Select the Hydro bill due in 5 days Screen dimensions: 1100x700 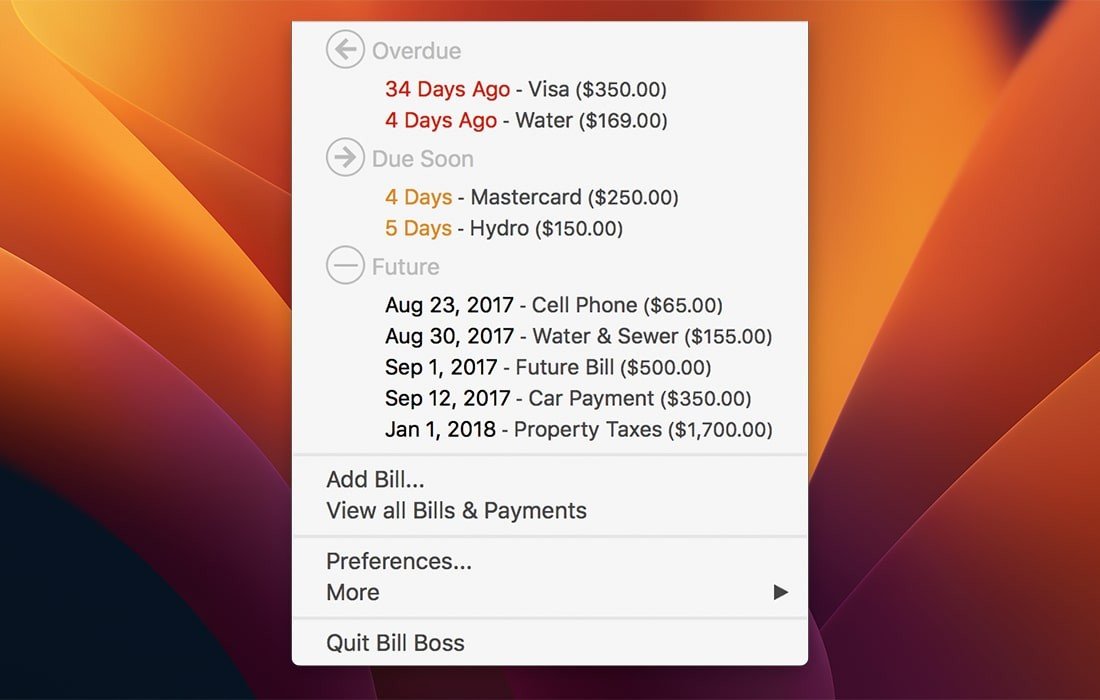tap(503, 228)
